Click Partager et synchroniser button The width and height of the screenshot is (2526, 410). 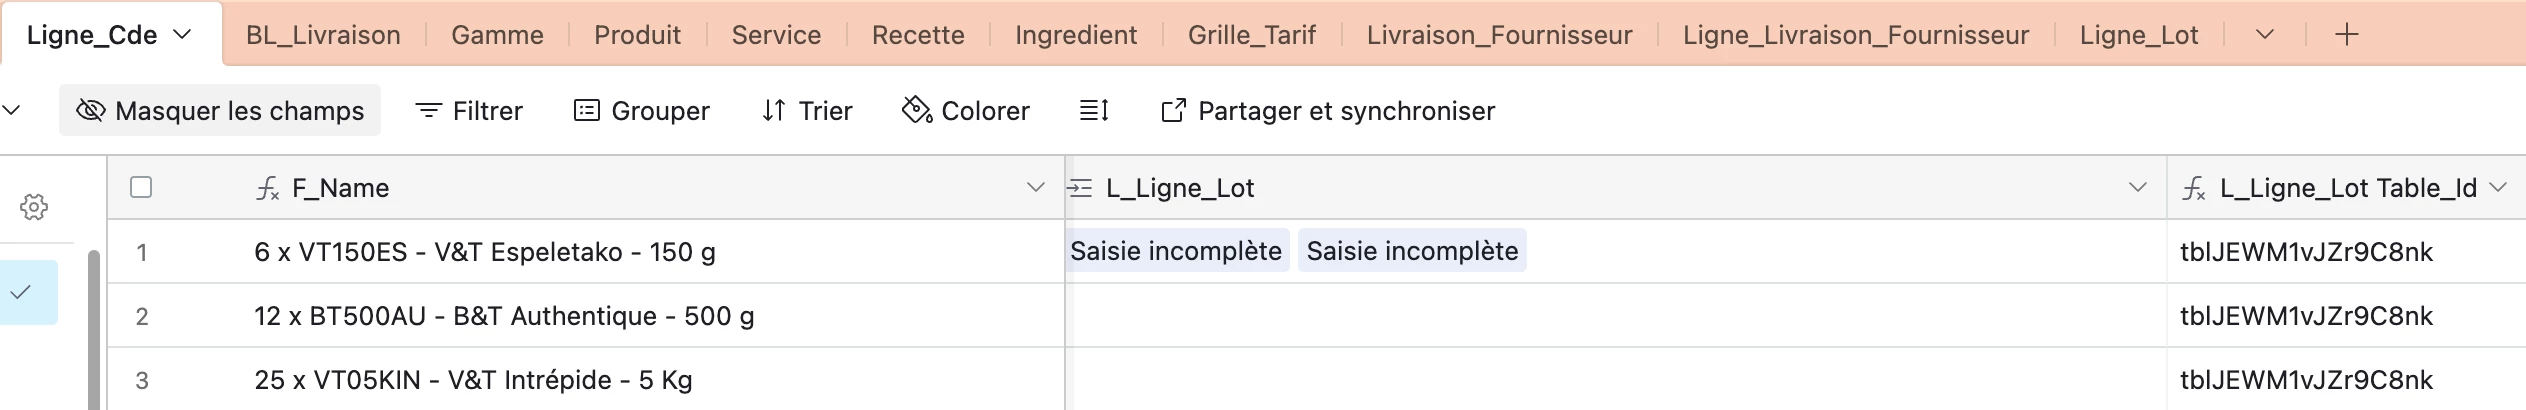(1328, 110)
